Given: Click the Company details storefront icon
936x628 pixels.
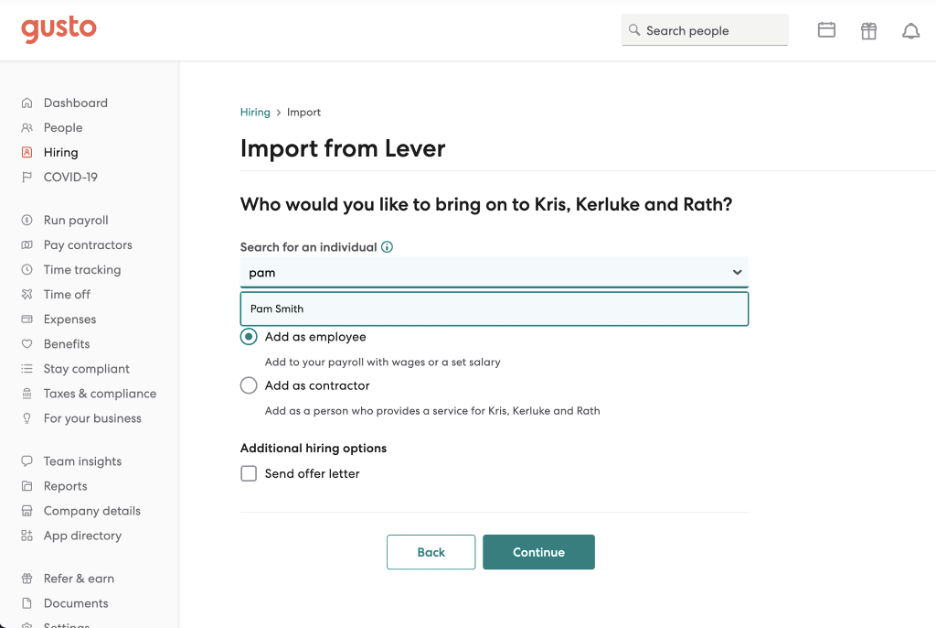Looking at the screenshot, I should (x=27, y=511).
